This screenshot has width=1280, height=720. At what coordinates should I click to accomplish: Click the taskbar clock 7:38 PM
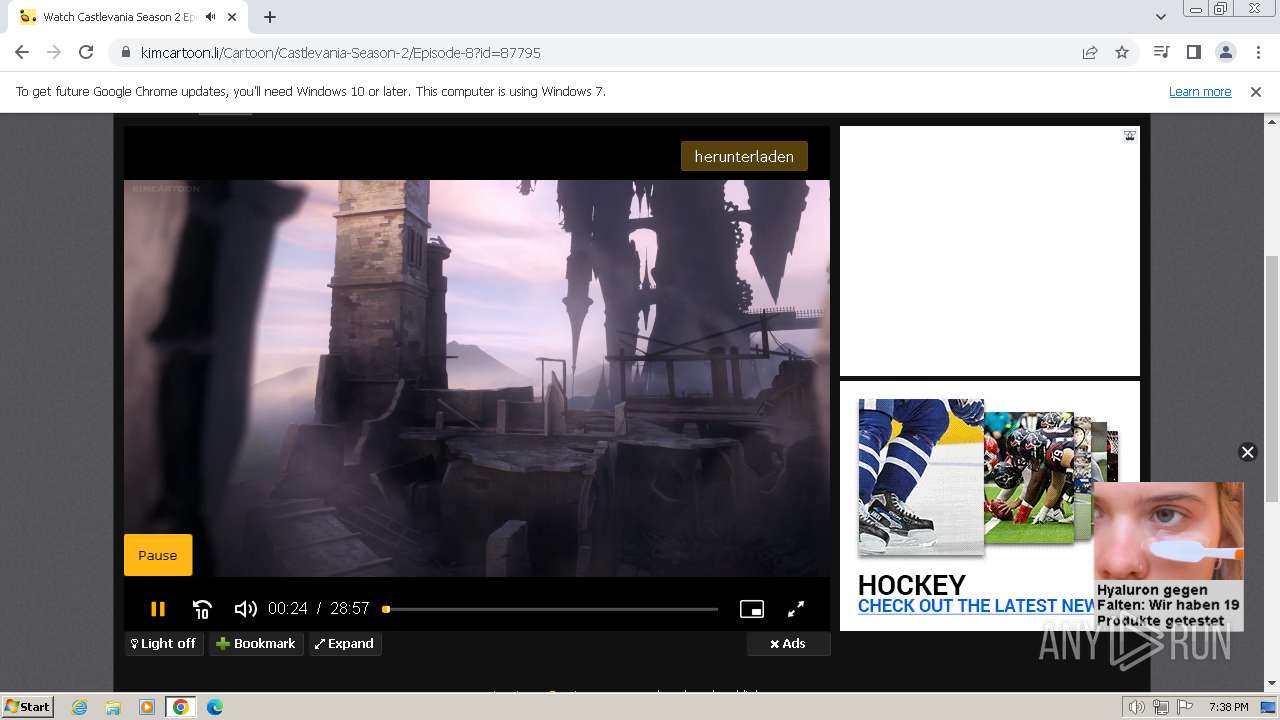tap(1228, 707)
